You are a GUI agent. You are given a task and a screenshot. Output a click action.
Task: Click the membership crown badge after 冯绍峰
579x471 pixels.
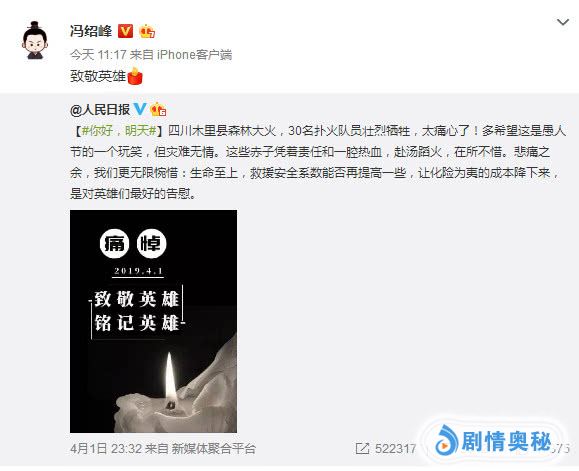147,31
